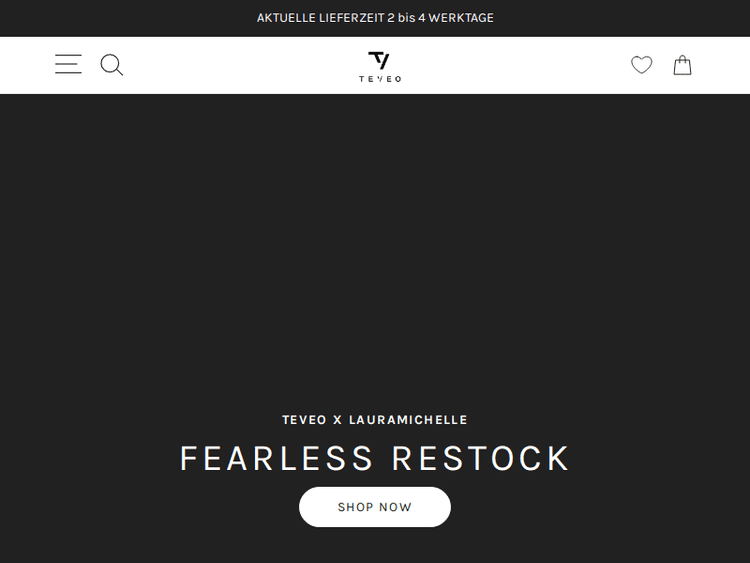
Task: Click the TEVEO wordmark under the emblem
Action: (x=380, y=79)
